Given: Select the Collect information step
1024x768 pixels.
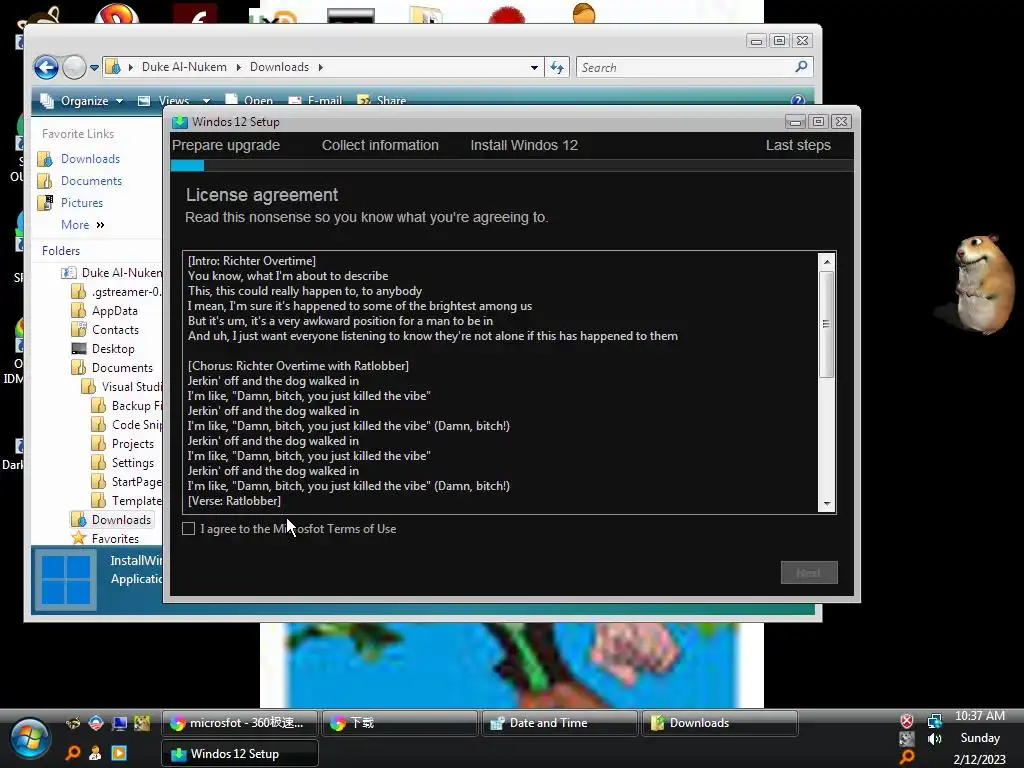Looking at the screenshot, I should tap(380, 145).
